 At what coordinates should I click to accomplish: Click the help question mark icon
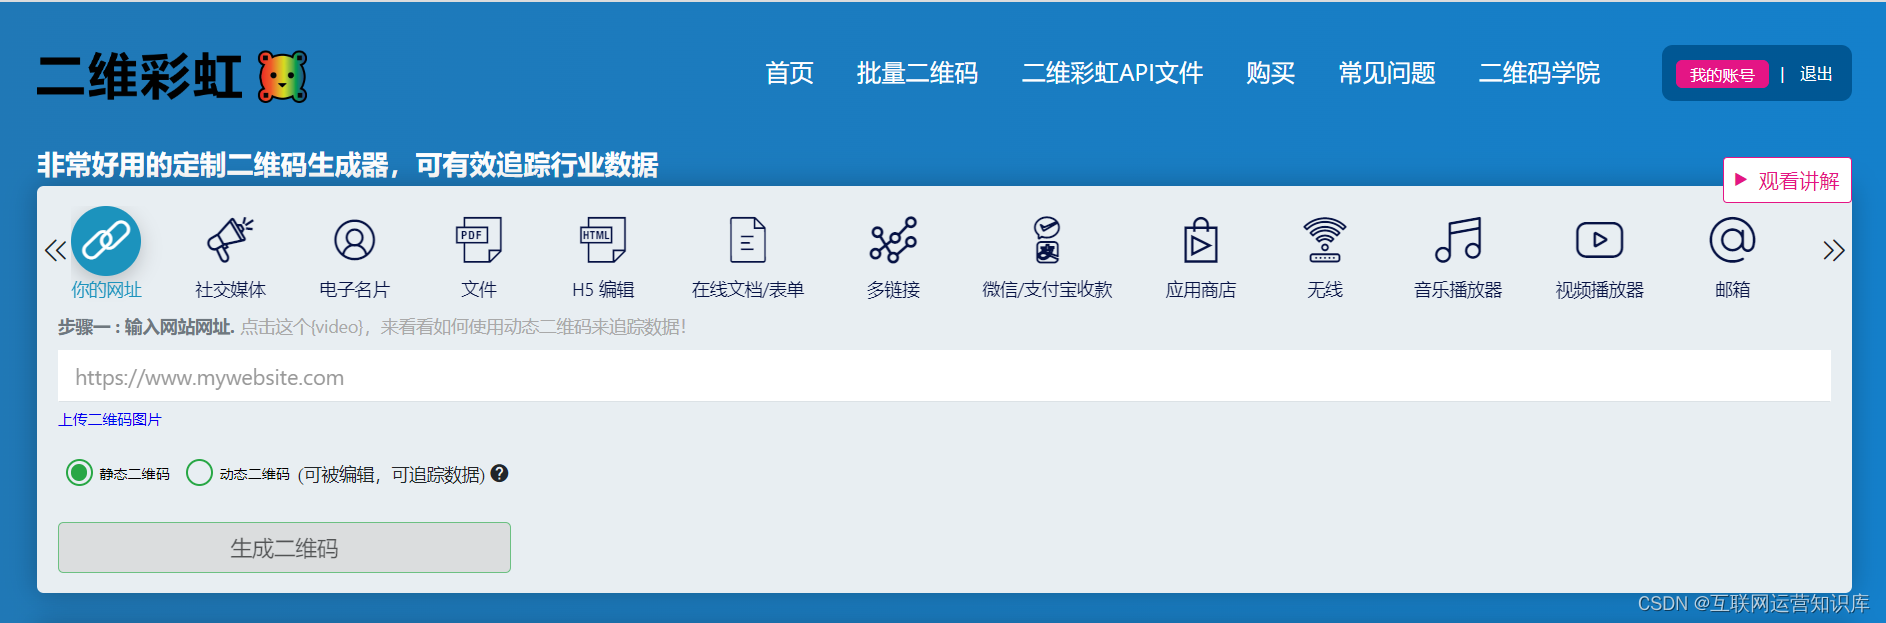pos(500,473)
